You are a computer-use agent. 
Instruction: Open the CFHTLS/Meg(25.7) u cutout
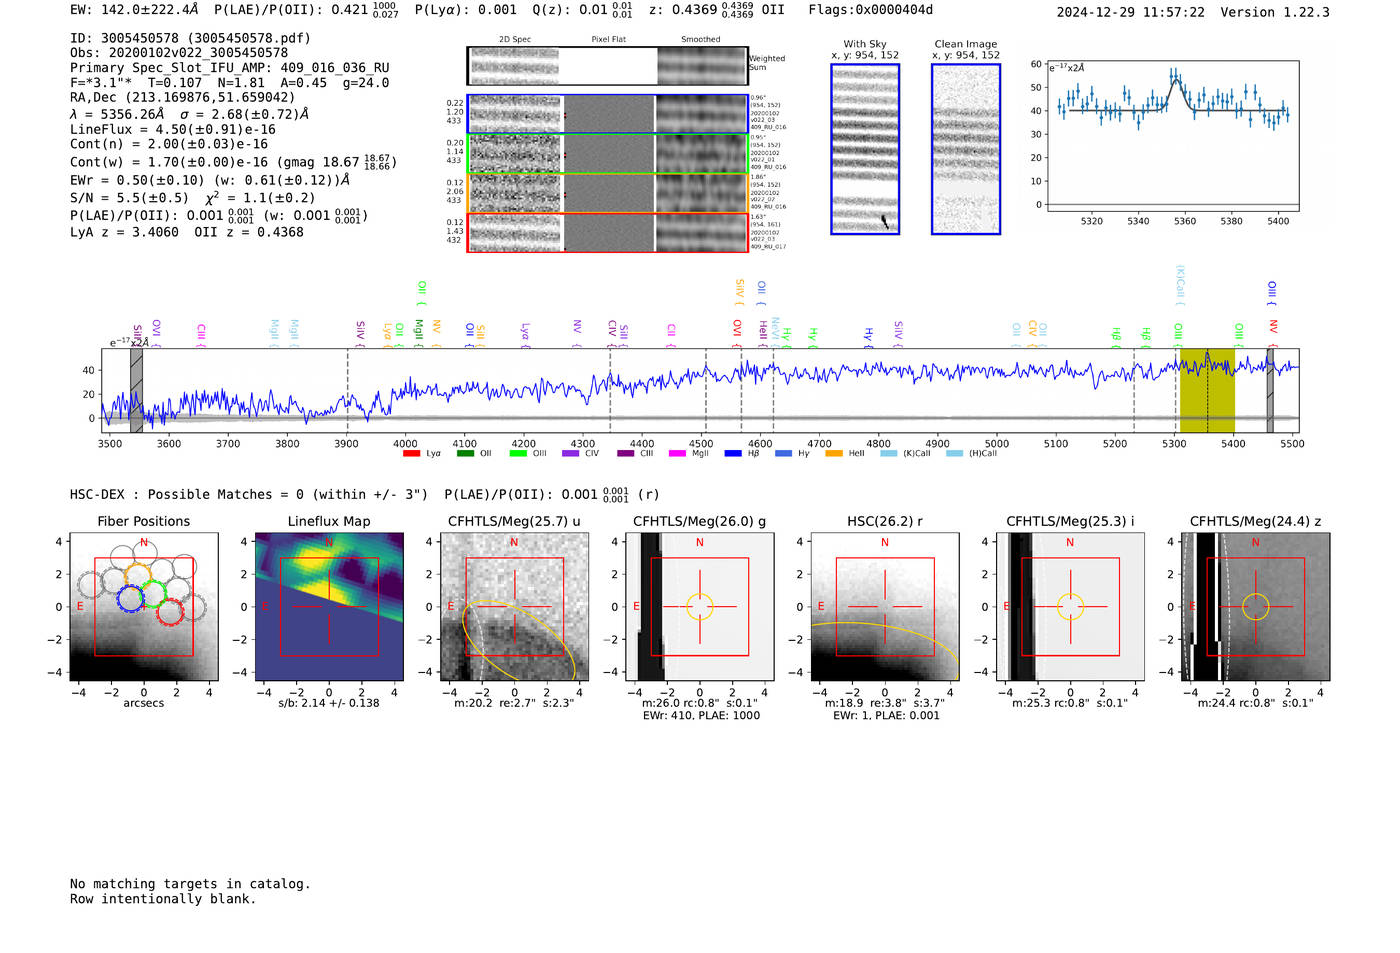(514, 607)
